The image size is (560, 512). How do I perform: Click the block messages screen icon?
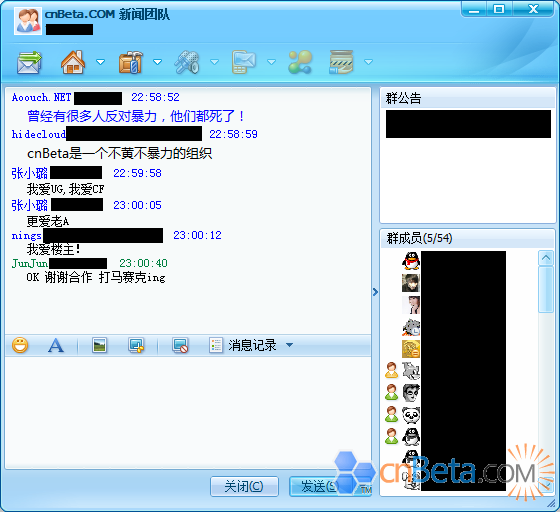(180, 345)
